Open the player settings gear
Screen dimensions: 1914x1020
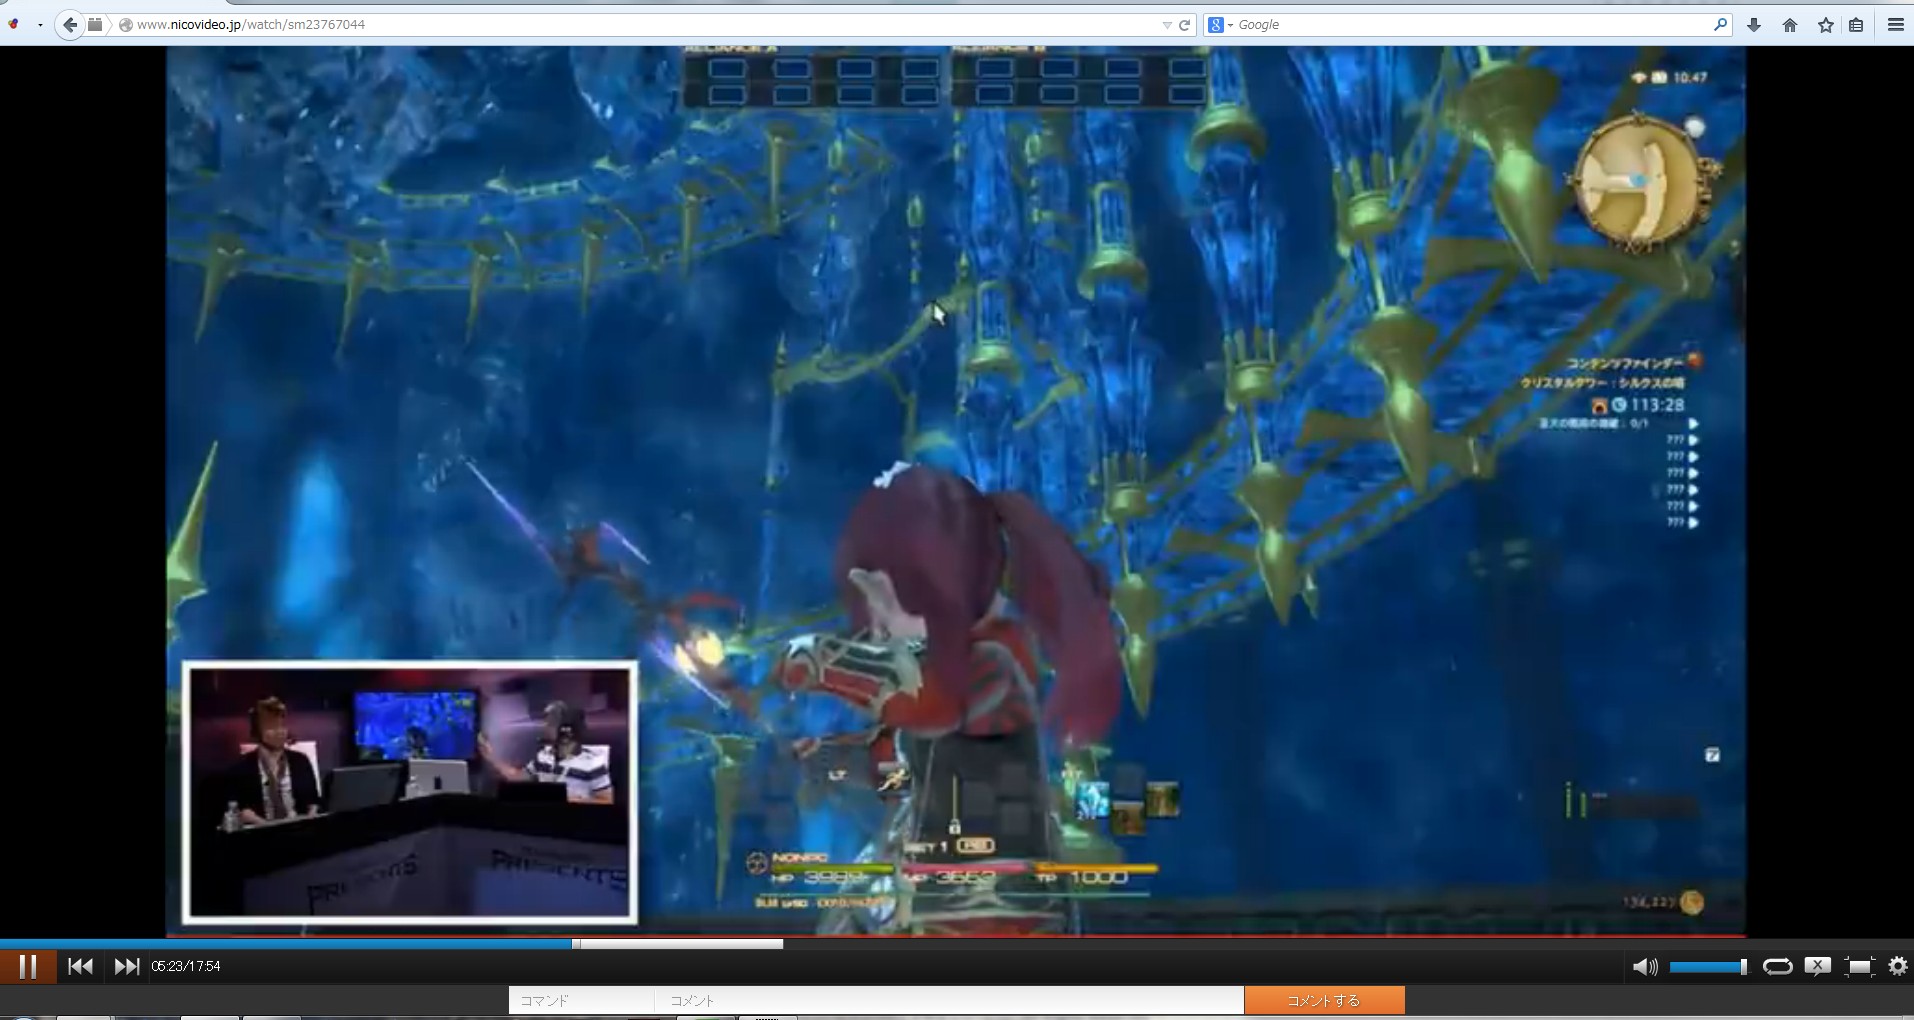pos(1898,966)
